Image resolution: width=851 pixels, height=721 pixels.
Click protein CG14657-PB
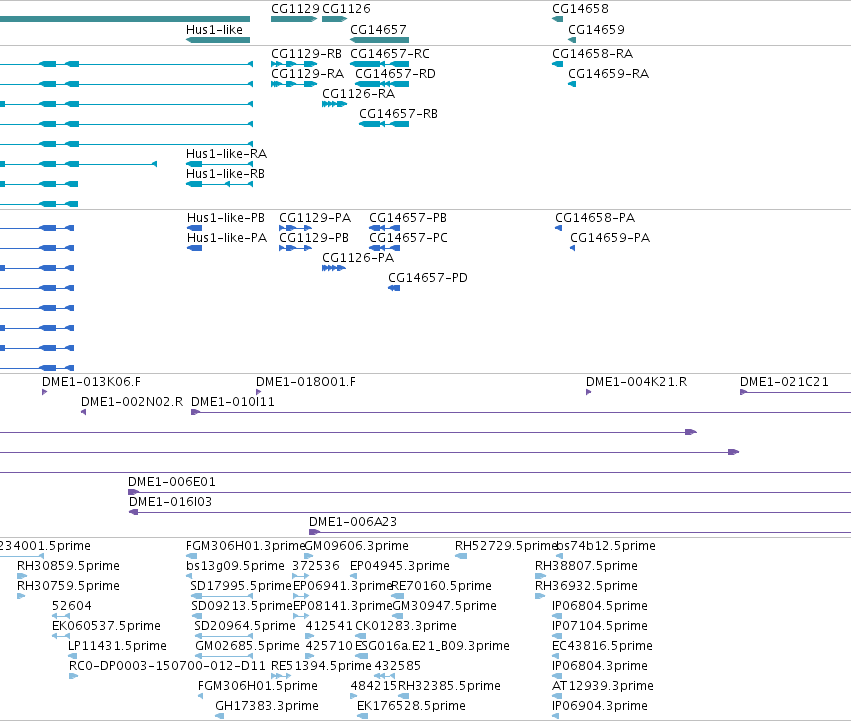click(408, 218)
